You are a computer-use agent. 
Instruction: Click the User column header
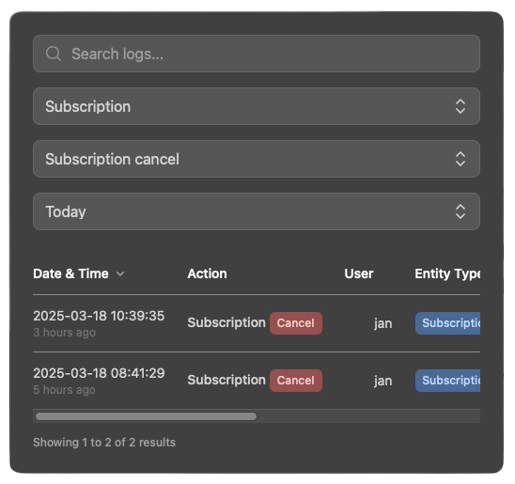359,274
